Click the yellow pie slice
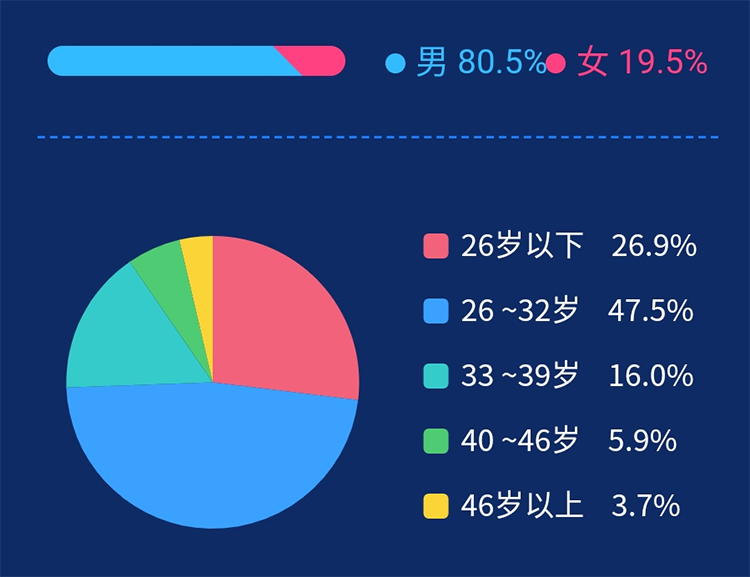750x577 pixels. [x=199, y=258]
